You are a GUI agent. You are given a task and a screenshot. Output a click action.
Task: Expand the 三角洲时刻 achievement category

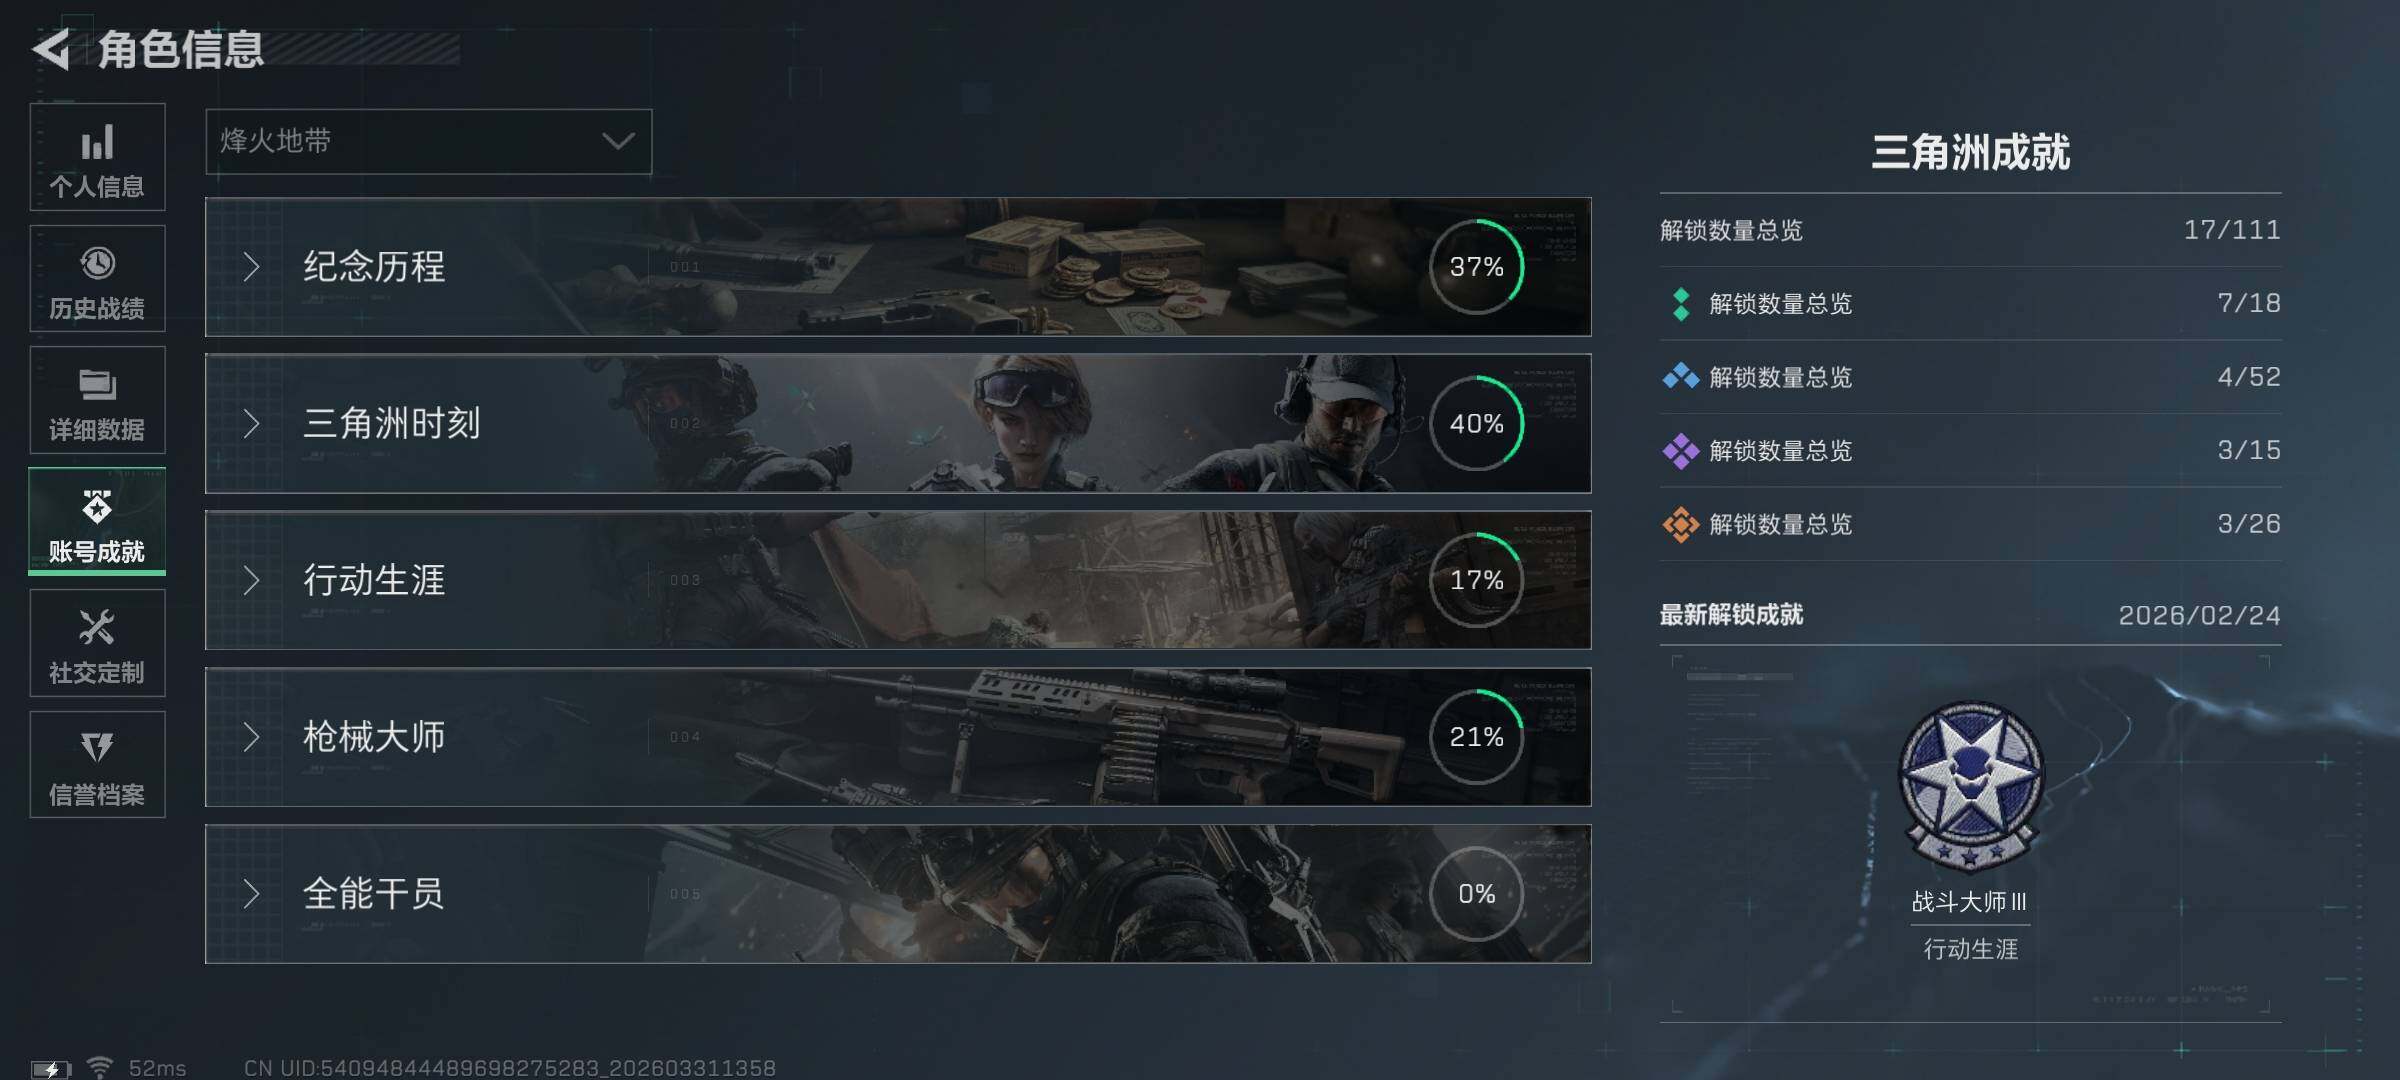(x=898, y=423)
